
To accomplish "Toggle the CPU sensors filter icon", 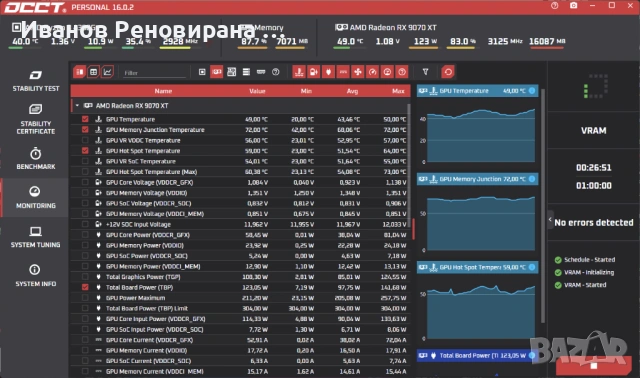I will click(202, 72).
